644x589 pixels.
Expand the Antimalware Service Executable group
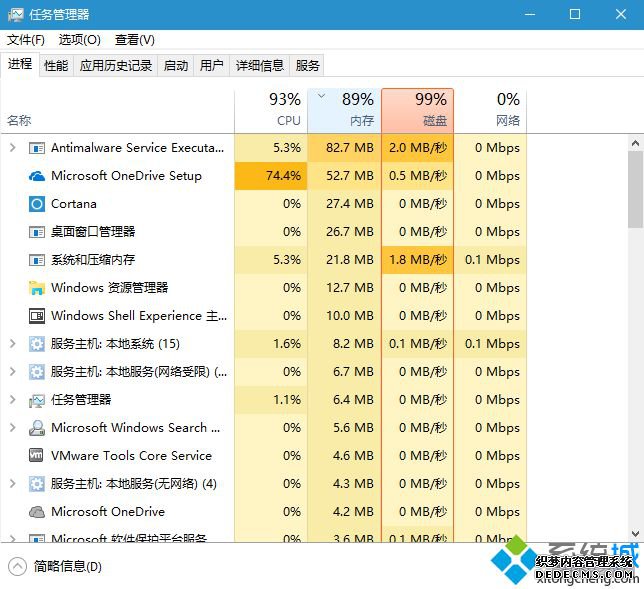coord(13,147)
